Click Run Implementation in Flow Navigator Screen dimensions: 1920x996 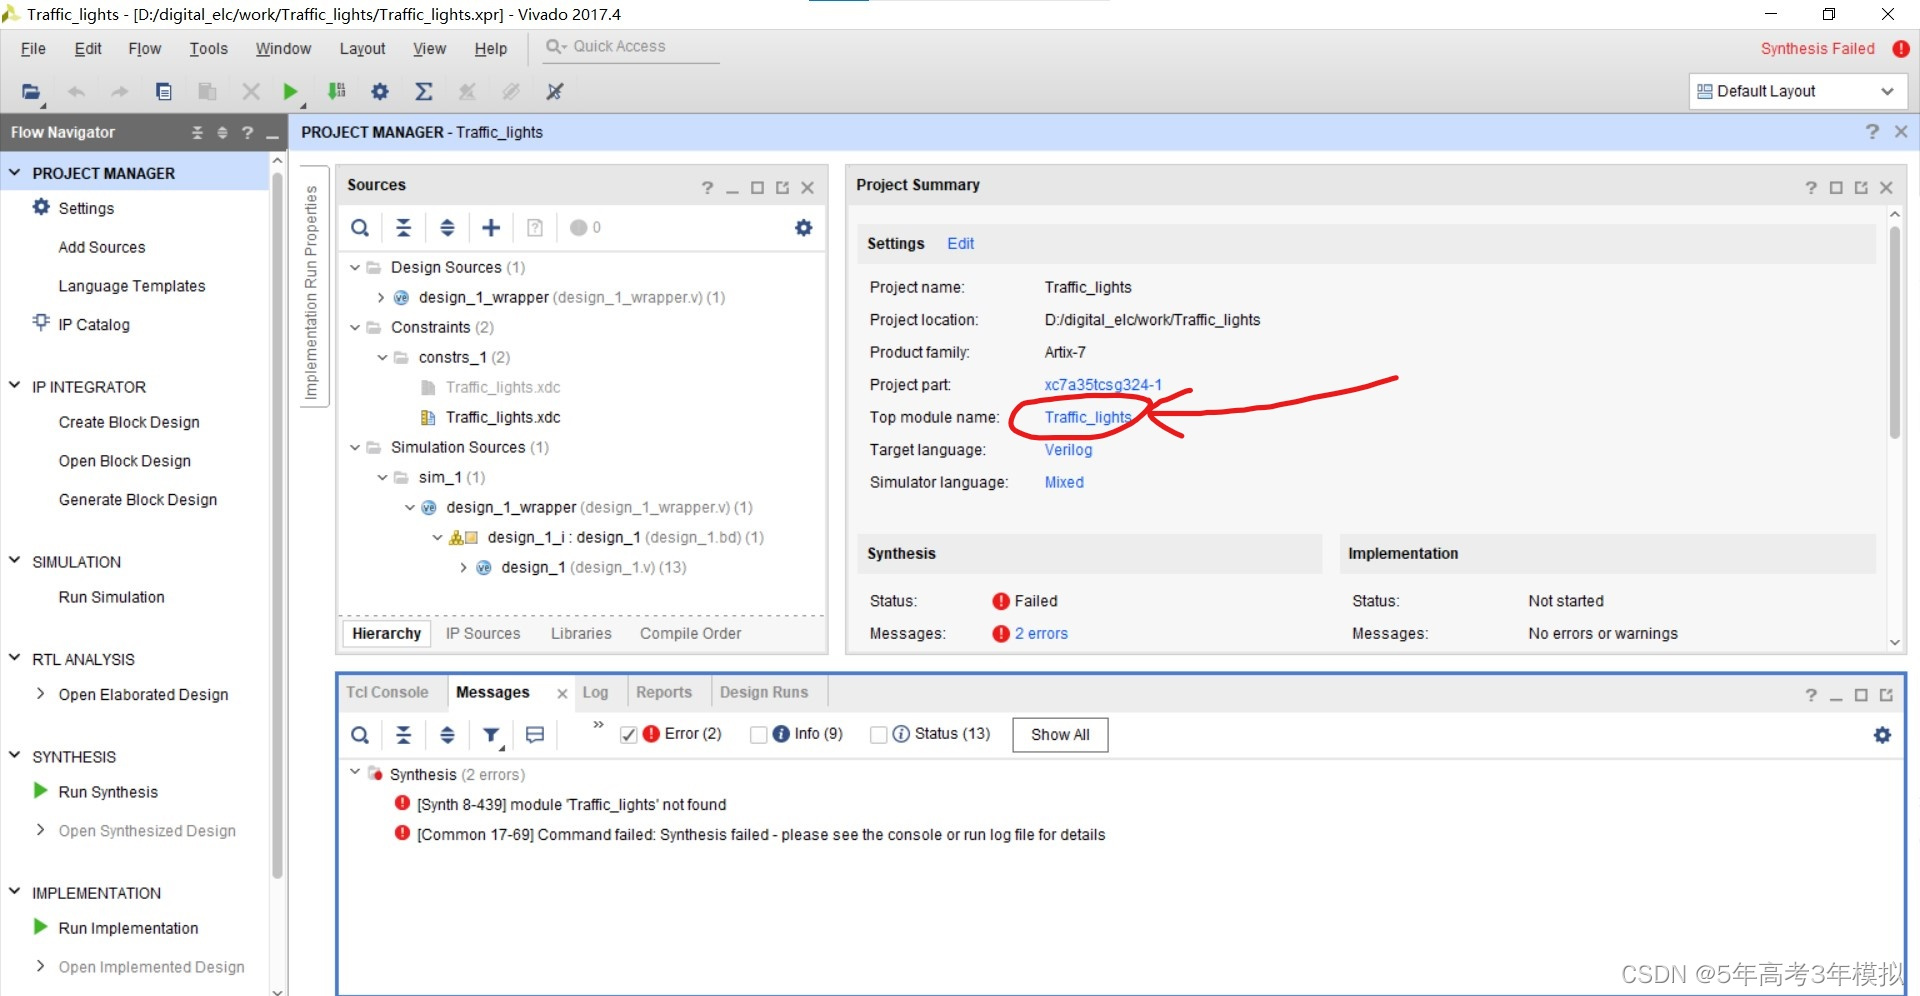128,928
